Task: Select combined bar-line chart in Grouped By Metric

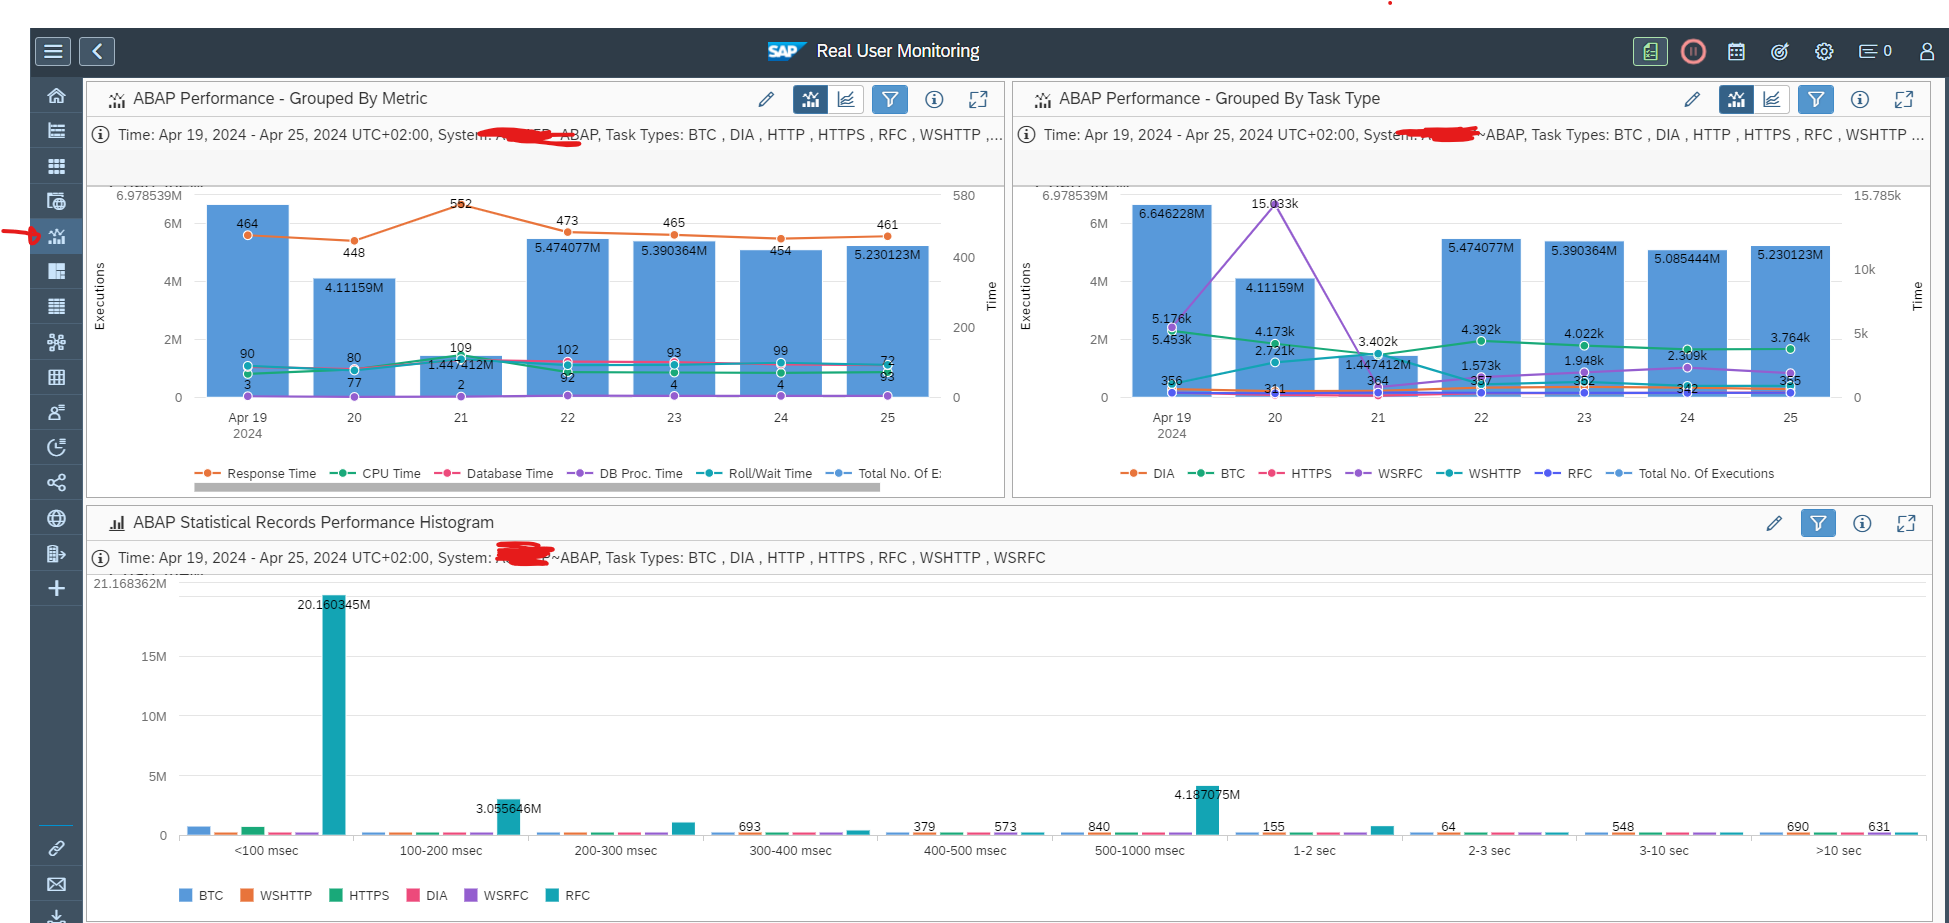Action: [x=810, y=99]
